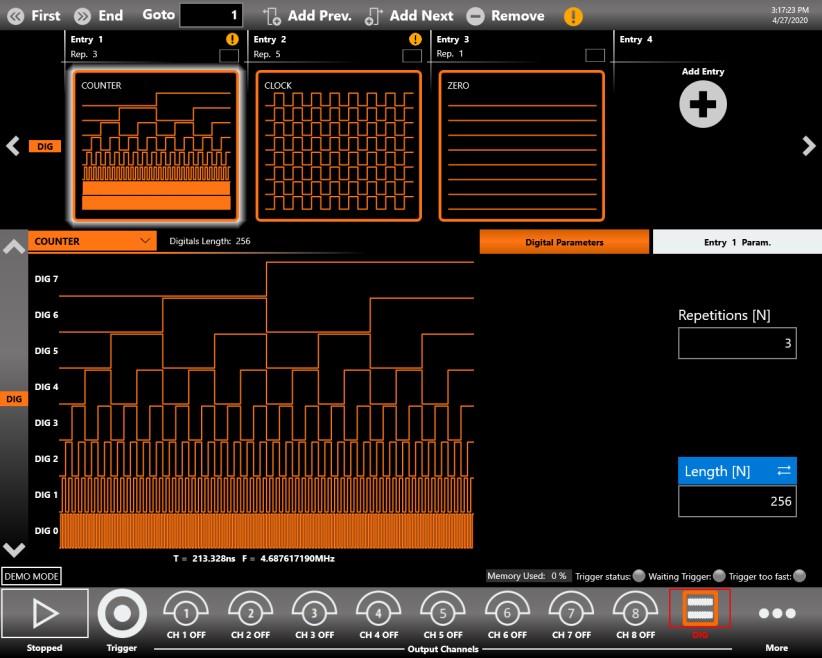Navigate to next entries with right arrow
This screenshot has width=822, height=658.
tap(809, 146)
